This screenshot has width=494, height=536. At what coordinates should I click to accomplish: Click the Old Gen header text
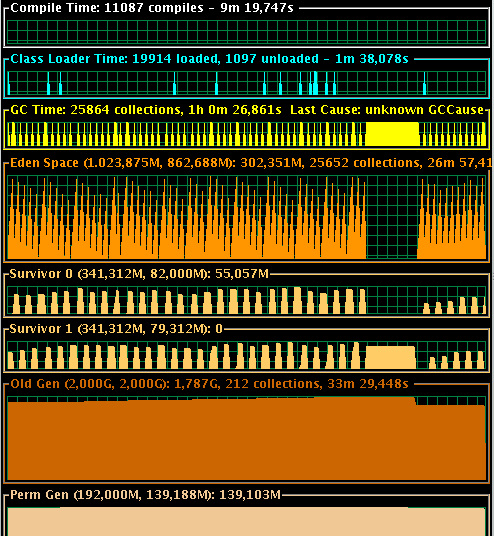(209, 384)
